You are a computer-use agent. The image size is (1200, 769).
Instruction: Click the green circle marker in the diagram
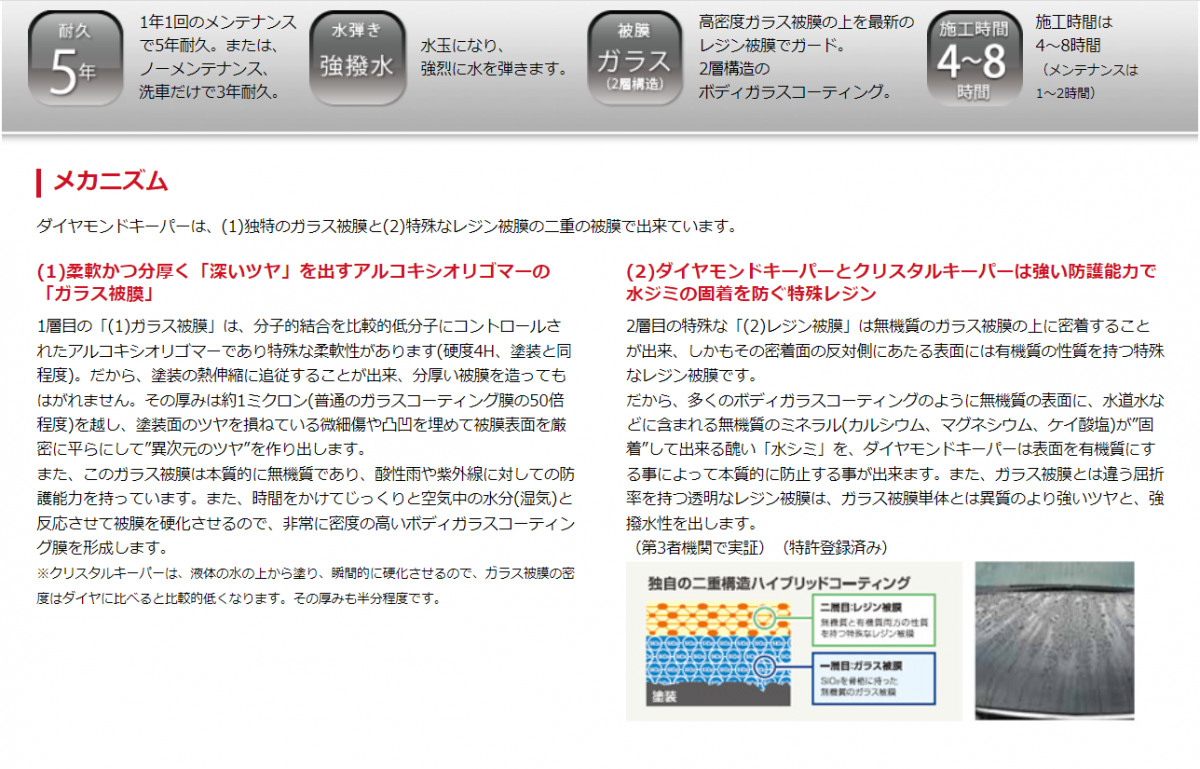(765, 618)
